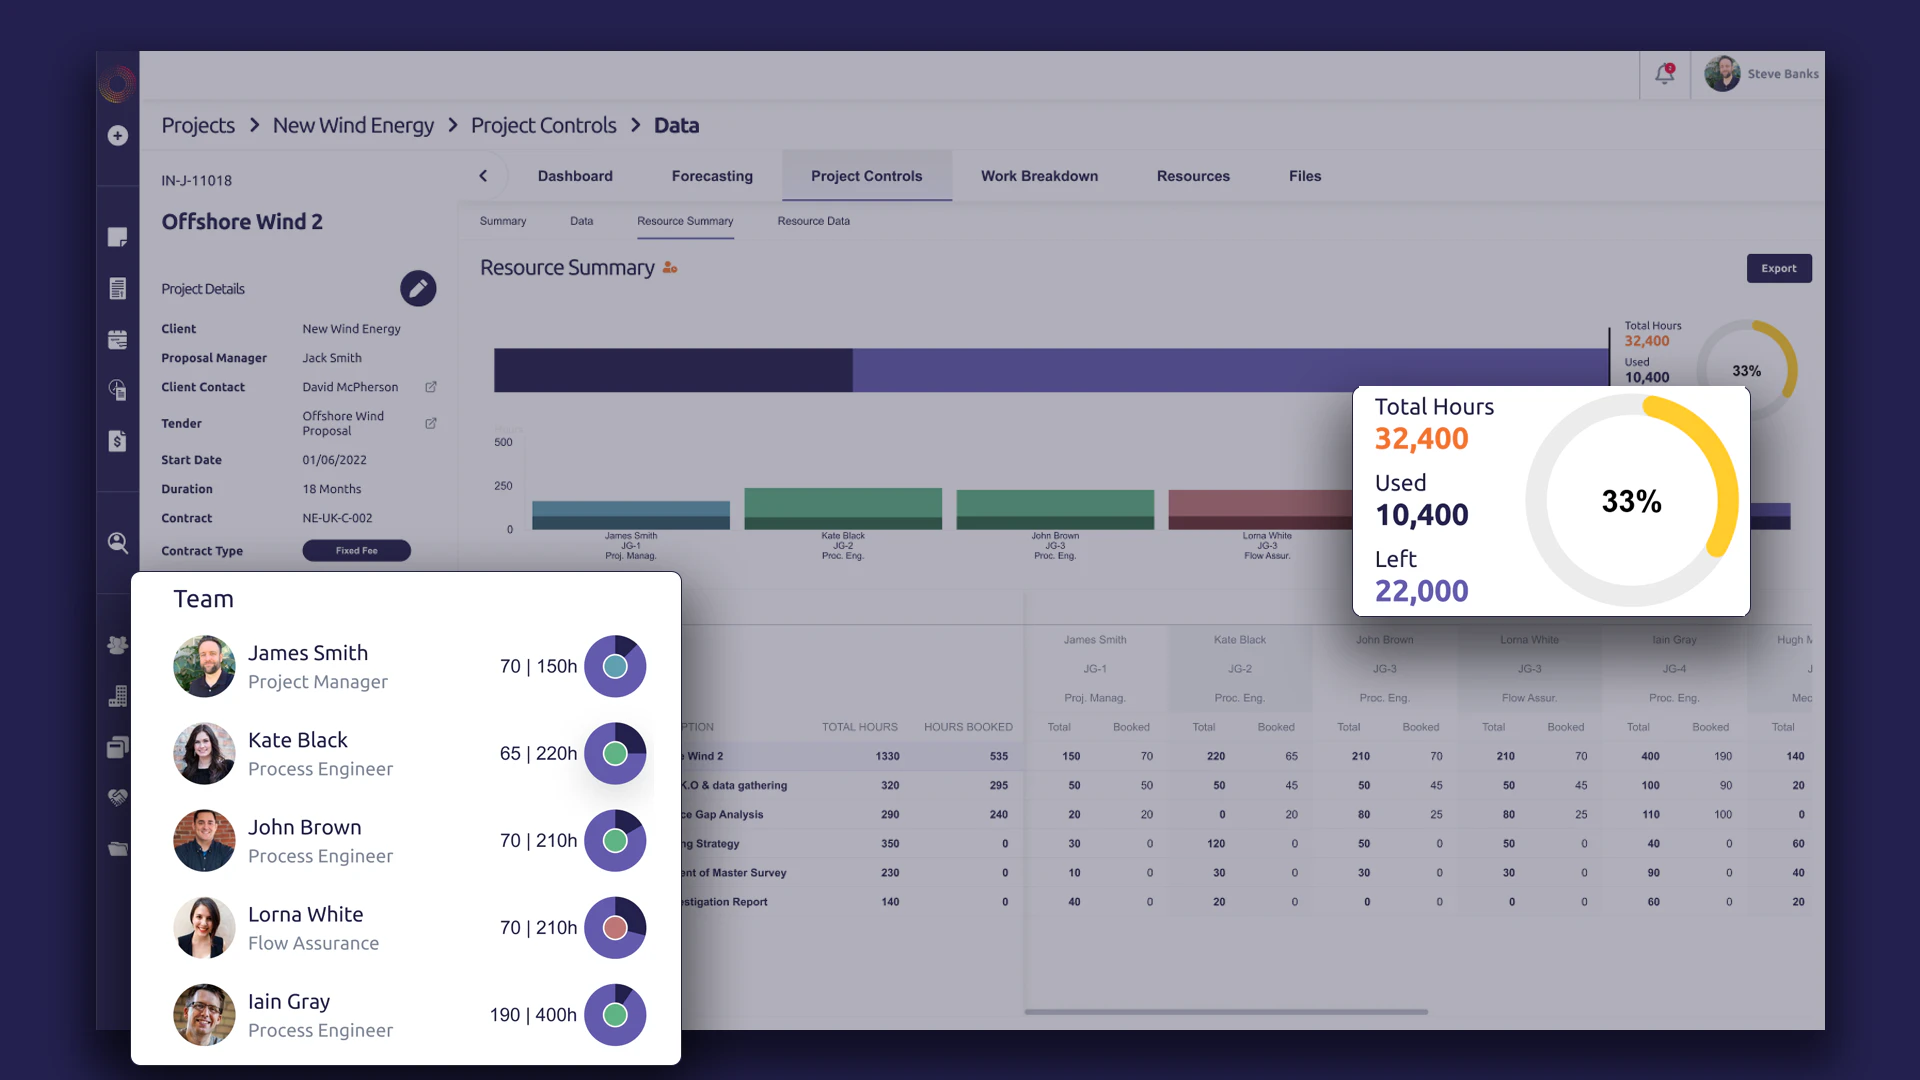Open the dollar invoice sidebar icon
Viewport: 1920px width, 1080px height.
pyautogui.click(x=118, y=441)
